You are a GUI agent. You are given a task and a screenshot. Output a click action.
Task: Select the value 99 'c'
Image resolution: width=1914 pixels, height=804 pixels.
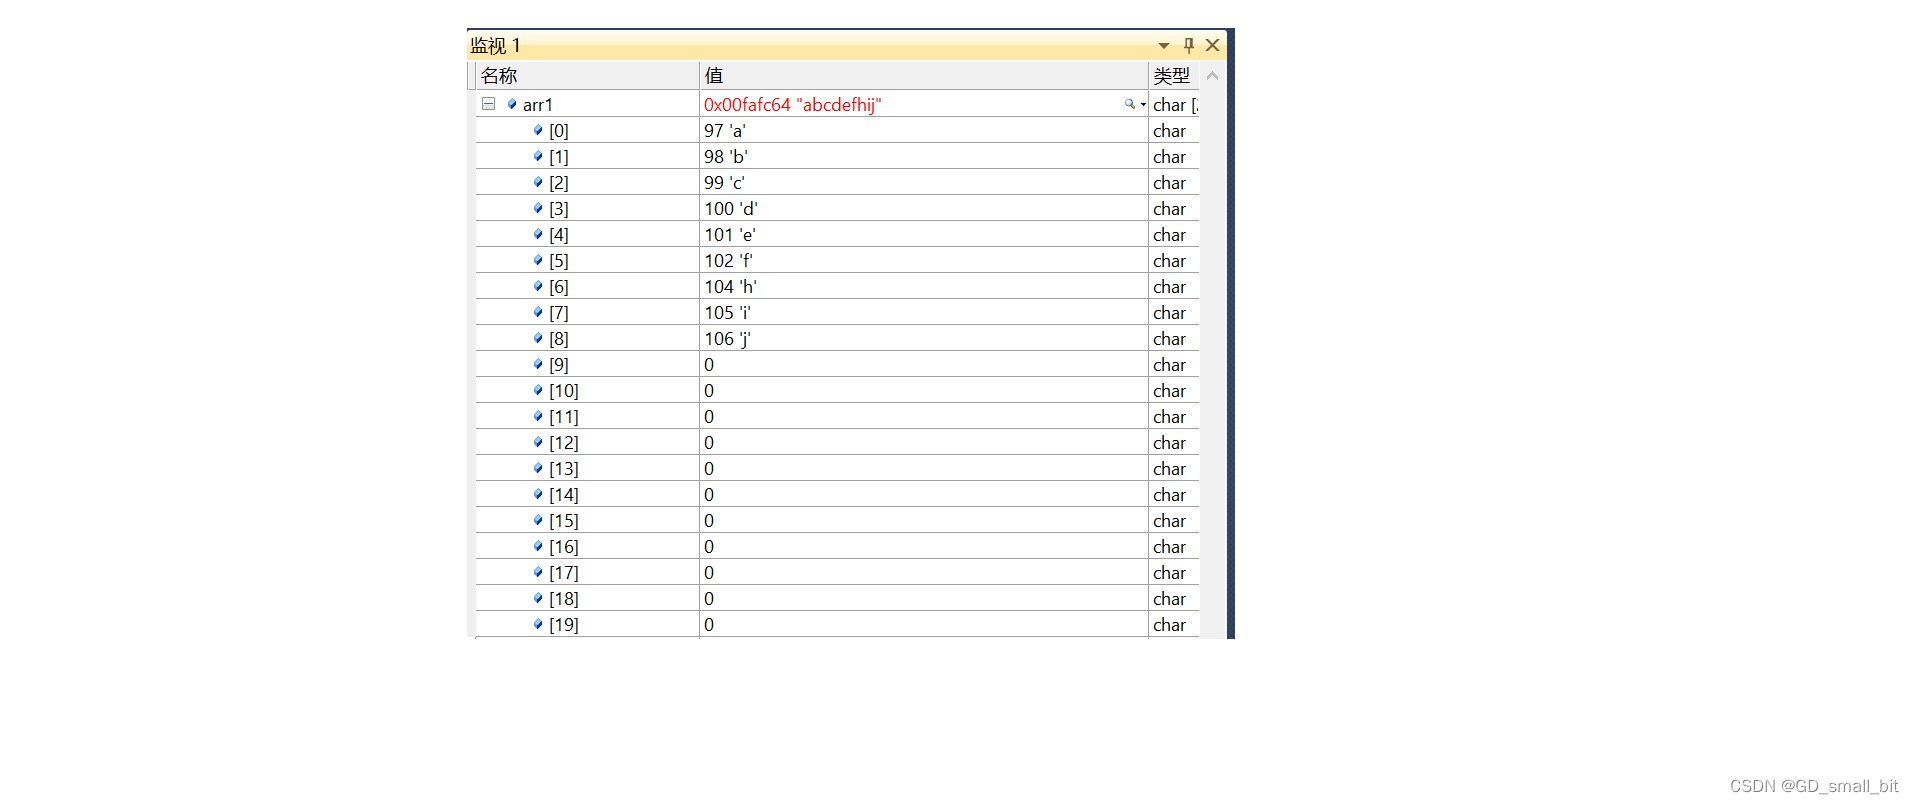[724, 183]
